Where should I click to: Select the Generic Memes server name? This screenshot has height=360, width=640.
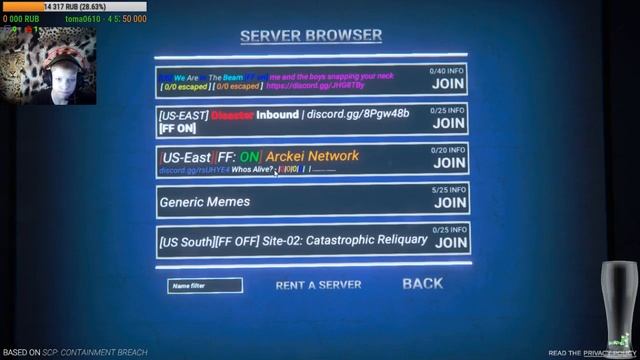coord(204,202)
